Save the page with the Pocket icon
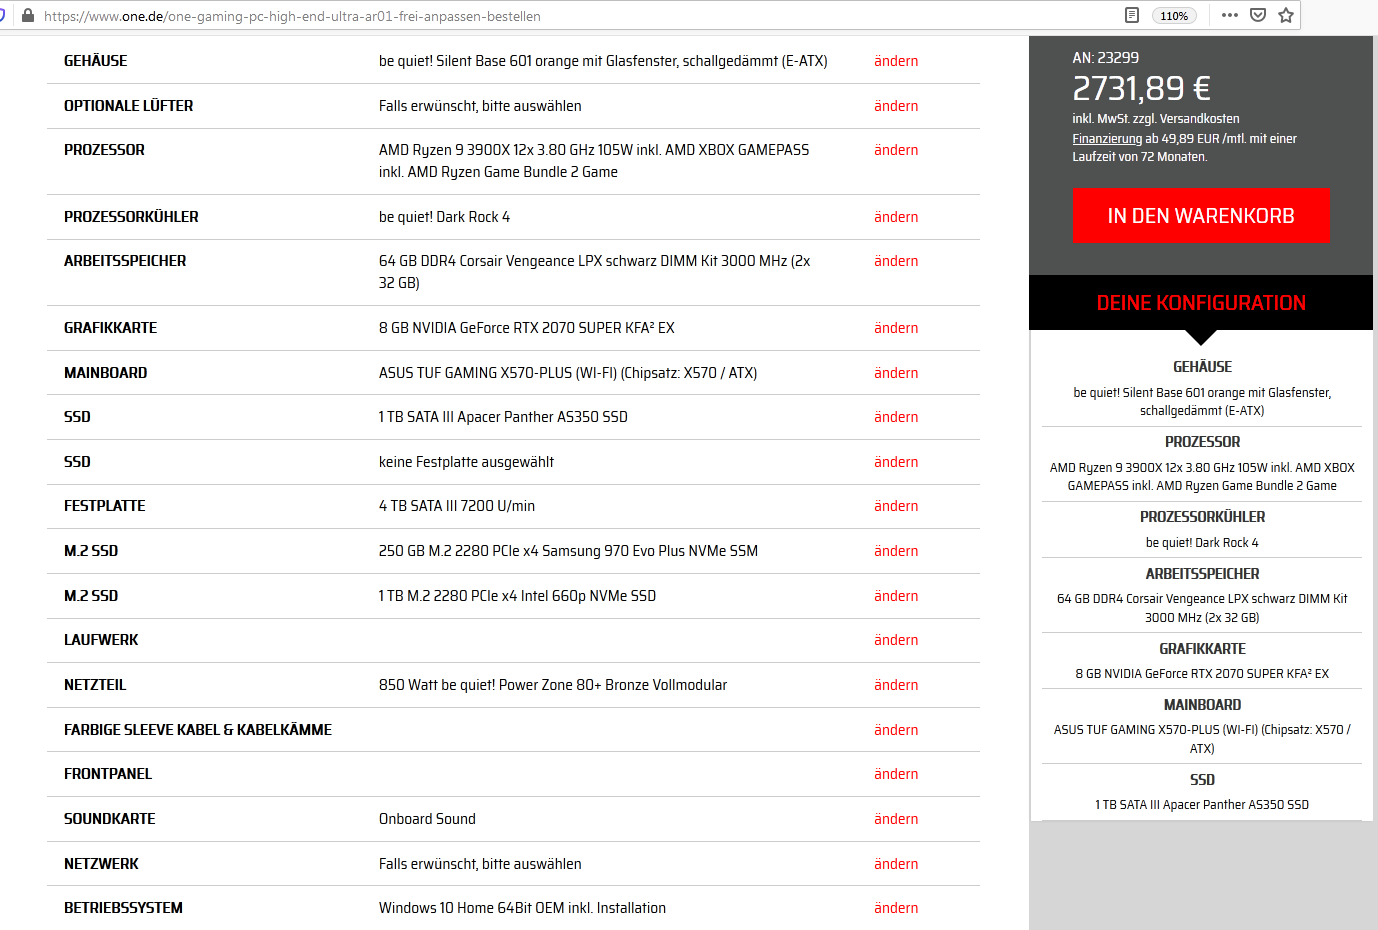This screenshot has width=1378, height=930. click(x=1258, y=15)
